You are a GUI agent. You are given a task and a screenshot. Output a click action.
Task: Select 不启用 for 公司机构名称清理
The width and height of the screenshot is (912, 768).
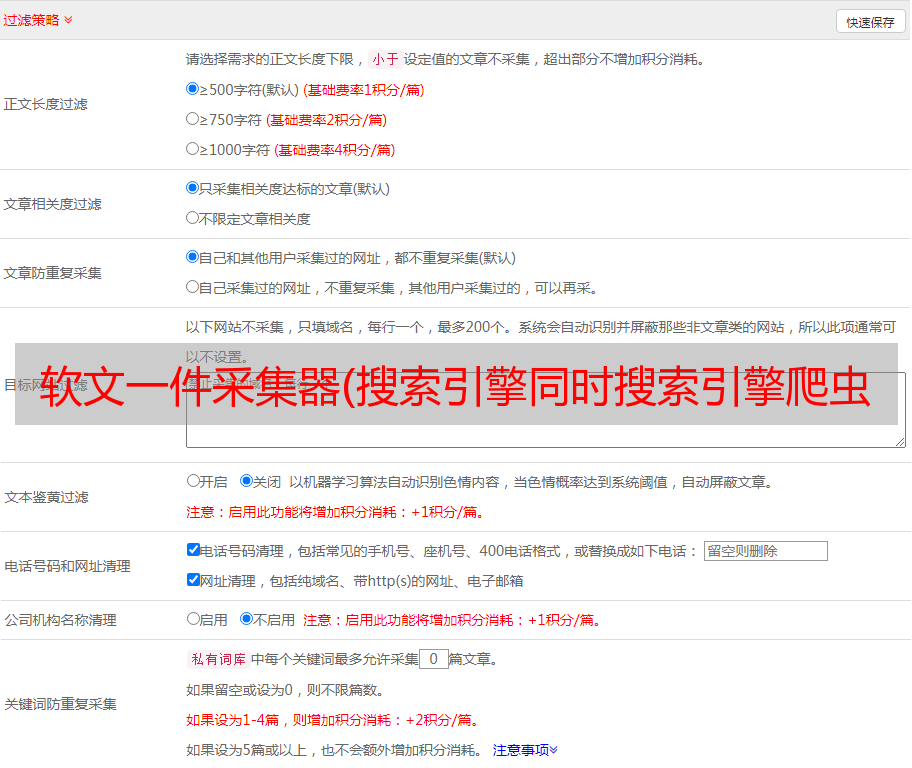247,619
